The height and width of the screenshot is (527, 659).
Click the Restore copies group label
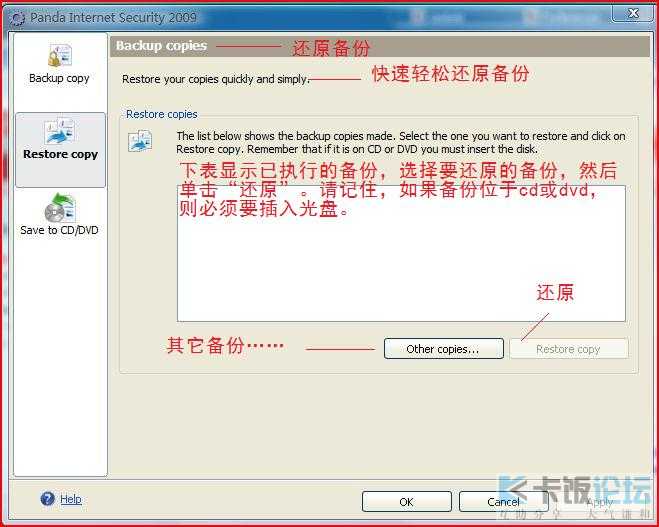162,114
